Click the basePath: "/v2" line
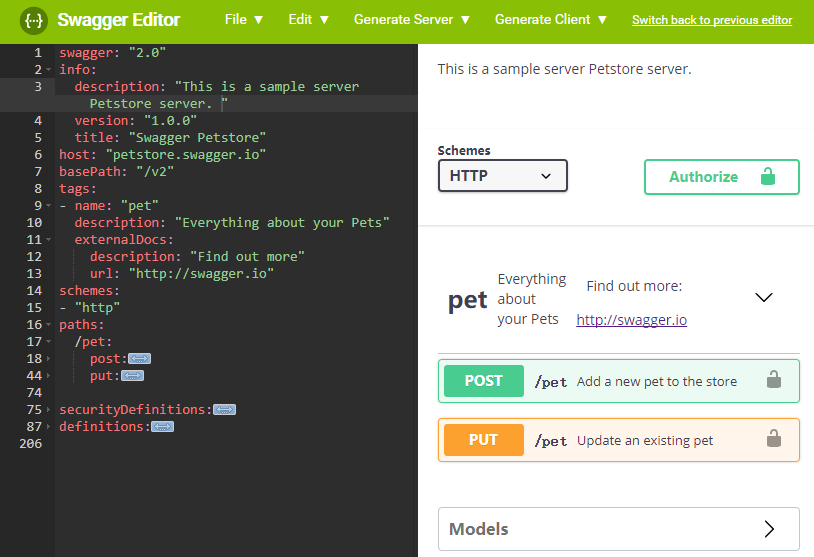This screenshot has width=814, height=557. (x=116, y=172)
